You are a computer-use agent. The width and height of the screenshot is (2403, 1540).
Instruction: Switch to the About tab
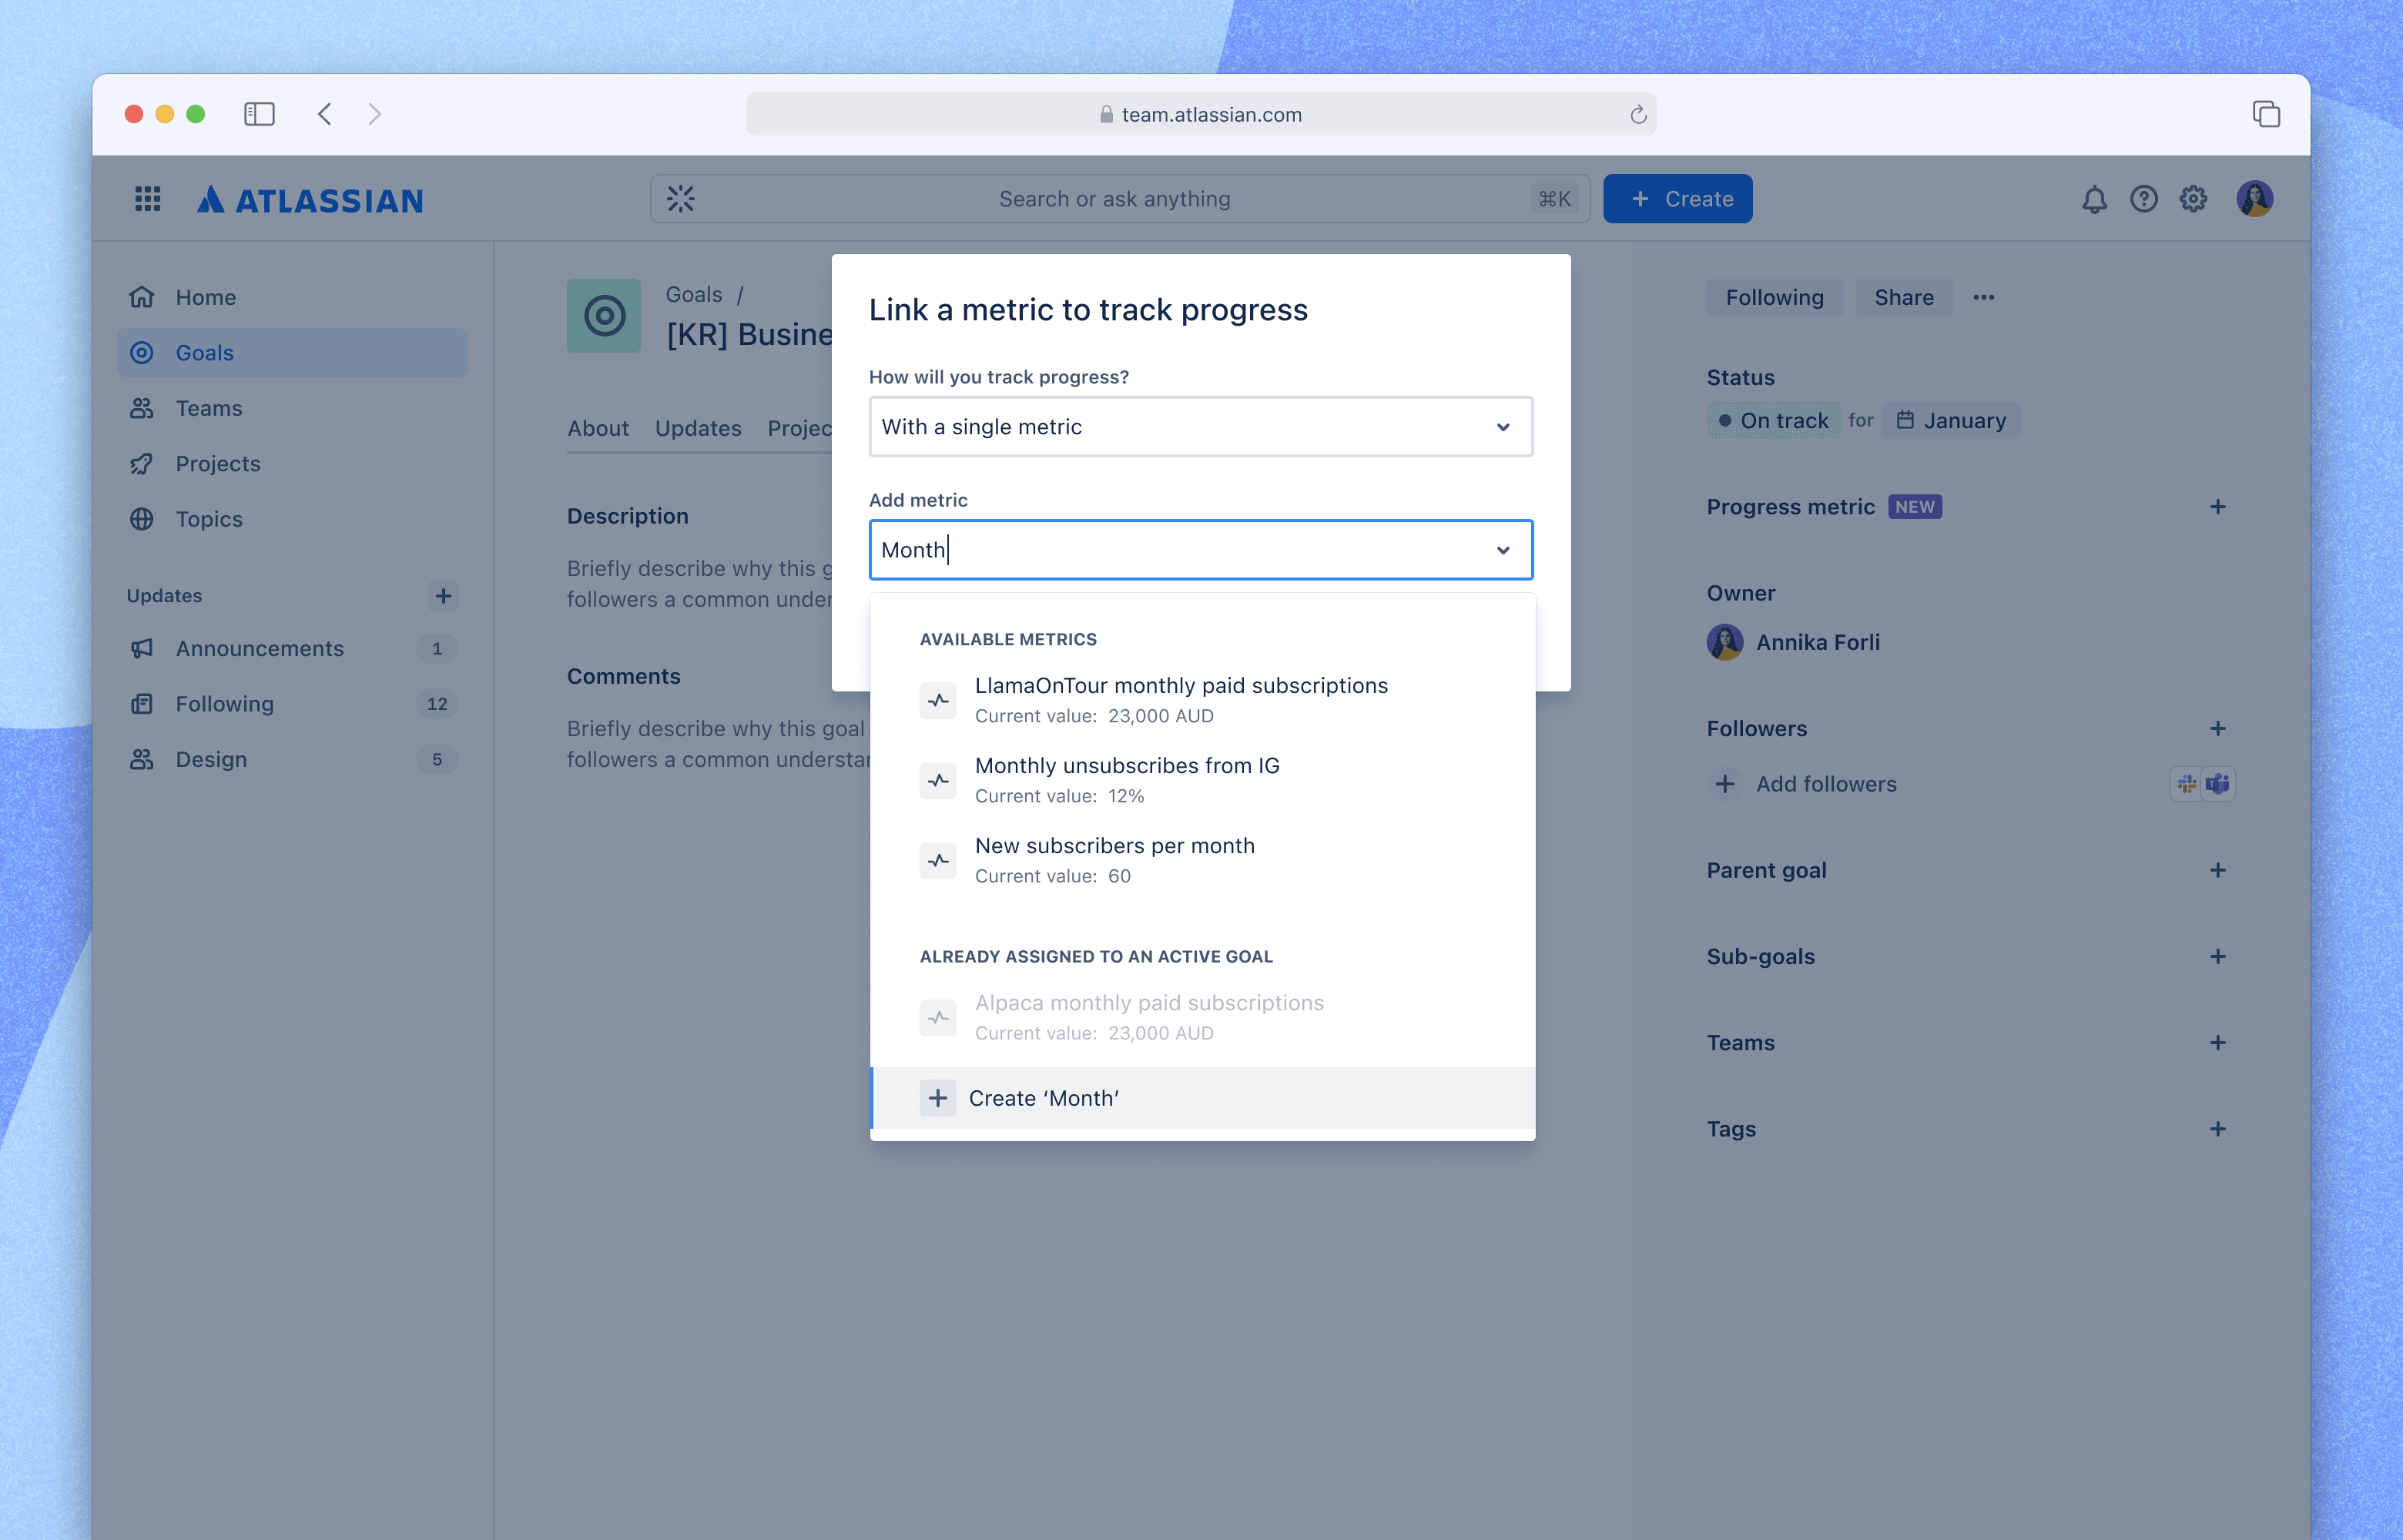tap(598, 428)
